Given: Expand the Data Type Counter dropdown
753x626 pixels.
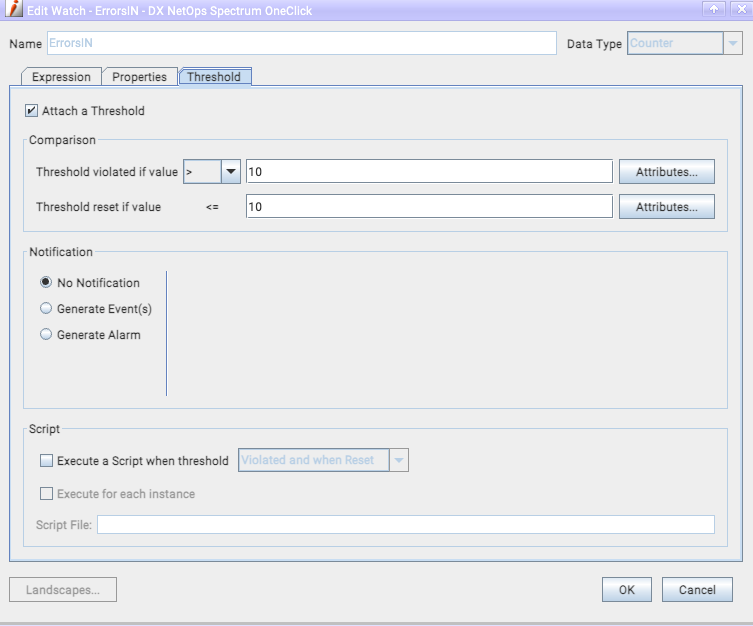Looking at the screenshot, I should coord(733,43).
